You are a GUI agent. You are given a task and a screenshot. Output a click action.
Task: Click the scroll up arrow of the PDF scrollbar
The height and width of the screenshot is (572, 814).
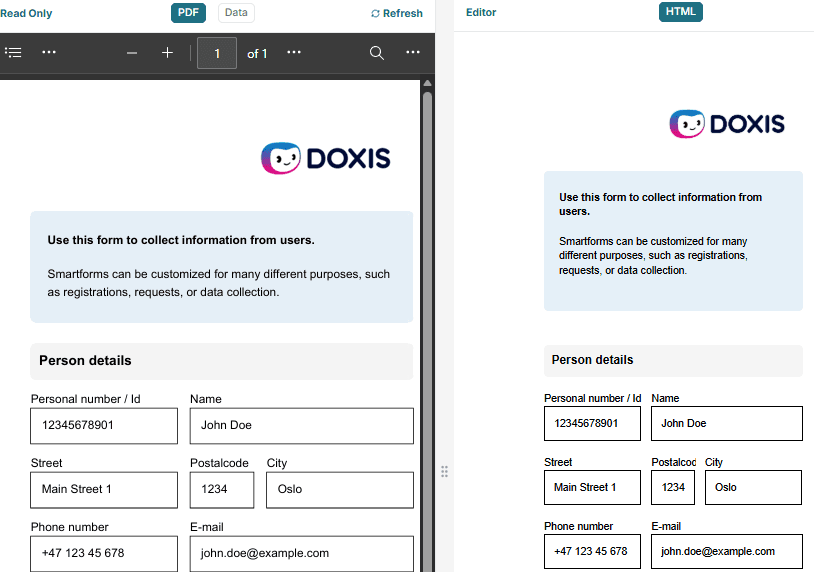[427, 83]
